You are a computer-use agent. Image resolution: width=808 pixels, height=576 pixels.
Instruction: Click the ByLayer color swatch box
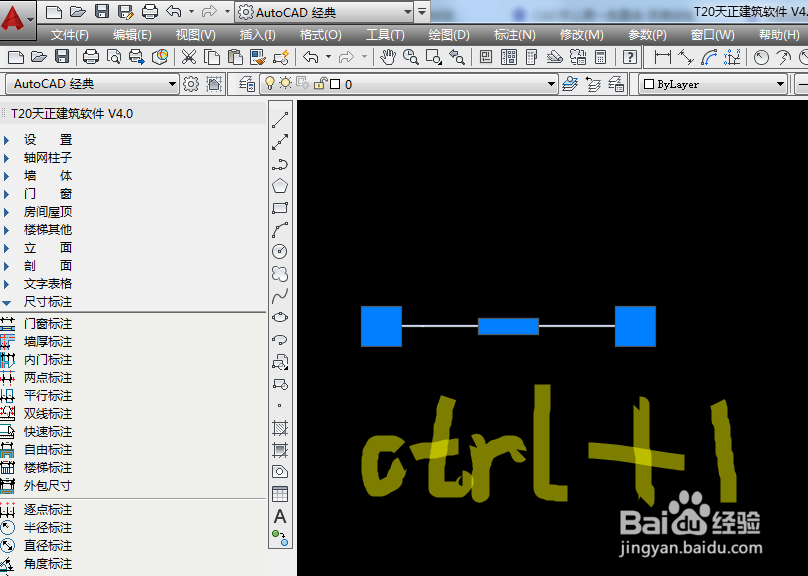[649, 83]
